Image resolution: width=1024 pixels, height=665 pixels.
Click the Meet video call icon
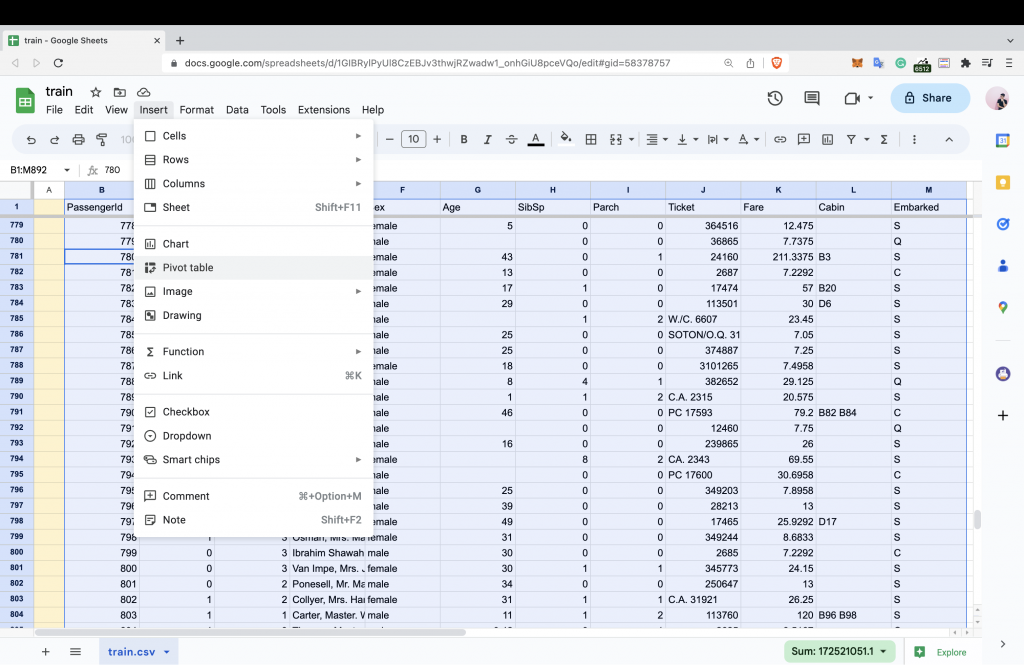click(x=852, y=98)
